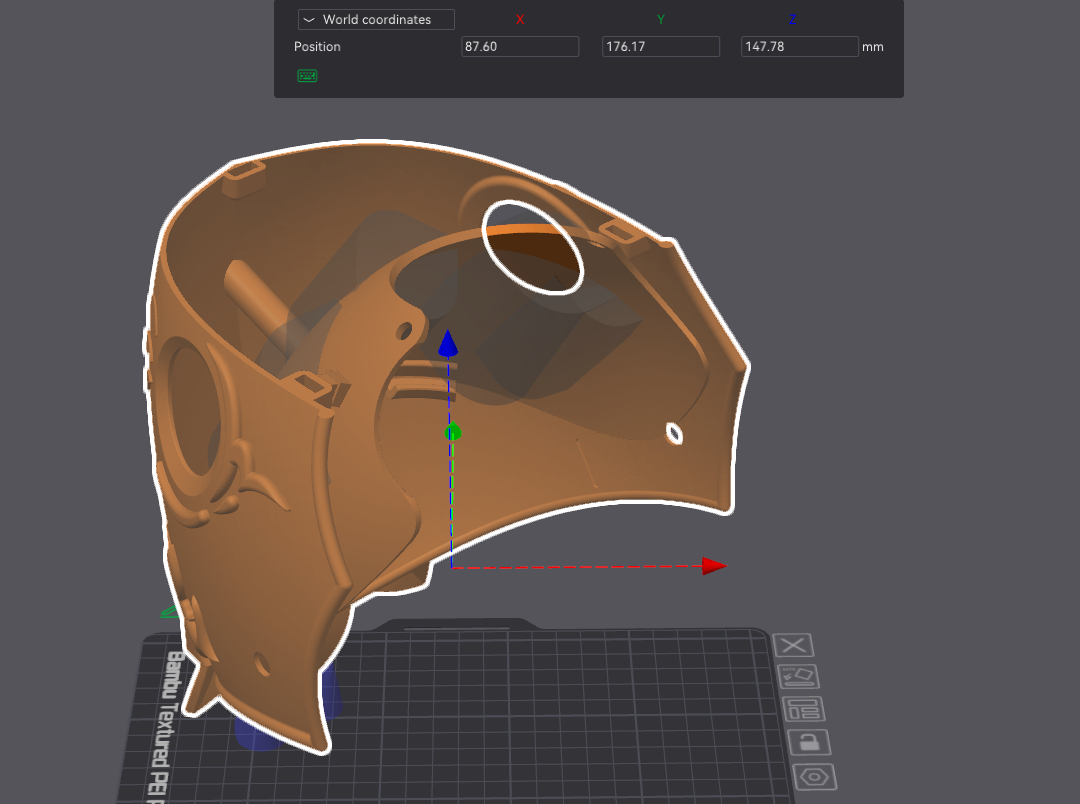
Task: Click the arrange objects plate icon
Action: coord(803,709)
